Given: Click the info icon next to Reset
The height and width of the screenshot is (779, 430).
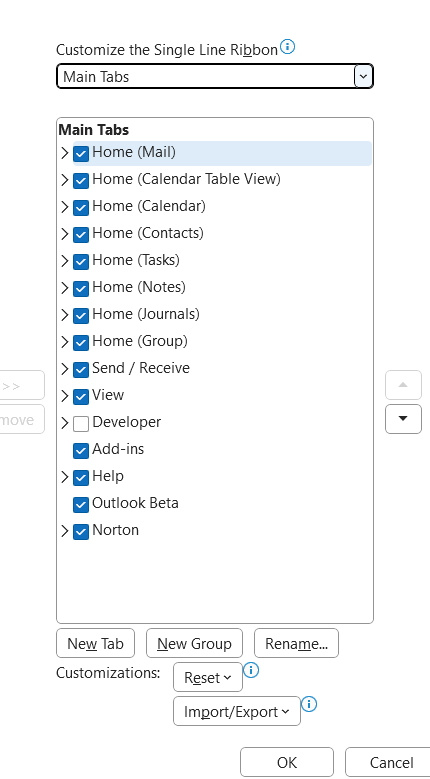Looking at the screenshot, I should tap(251, 670).
